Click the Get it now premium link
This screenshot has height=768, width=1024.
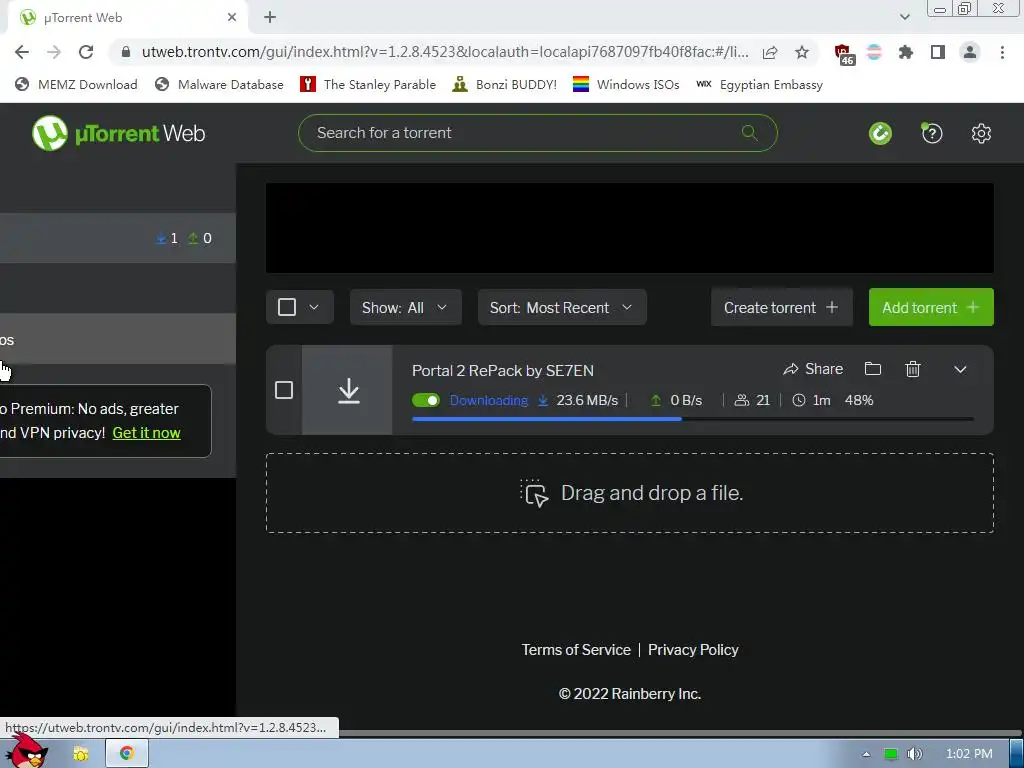(x=146, y=433)
